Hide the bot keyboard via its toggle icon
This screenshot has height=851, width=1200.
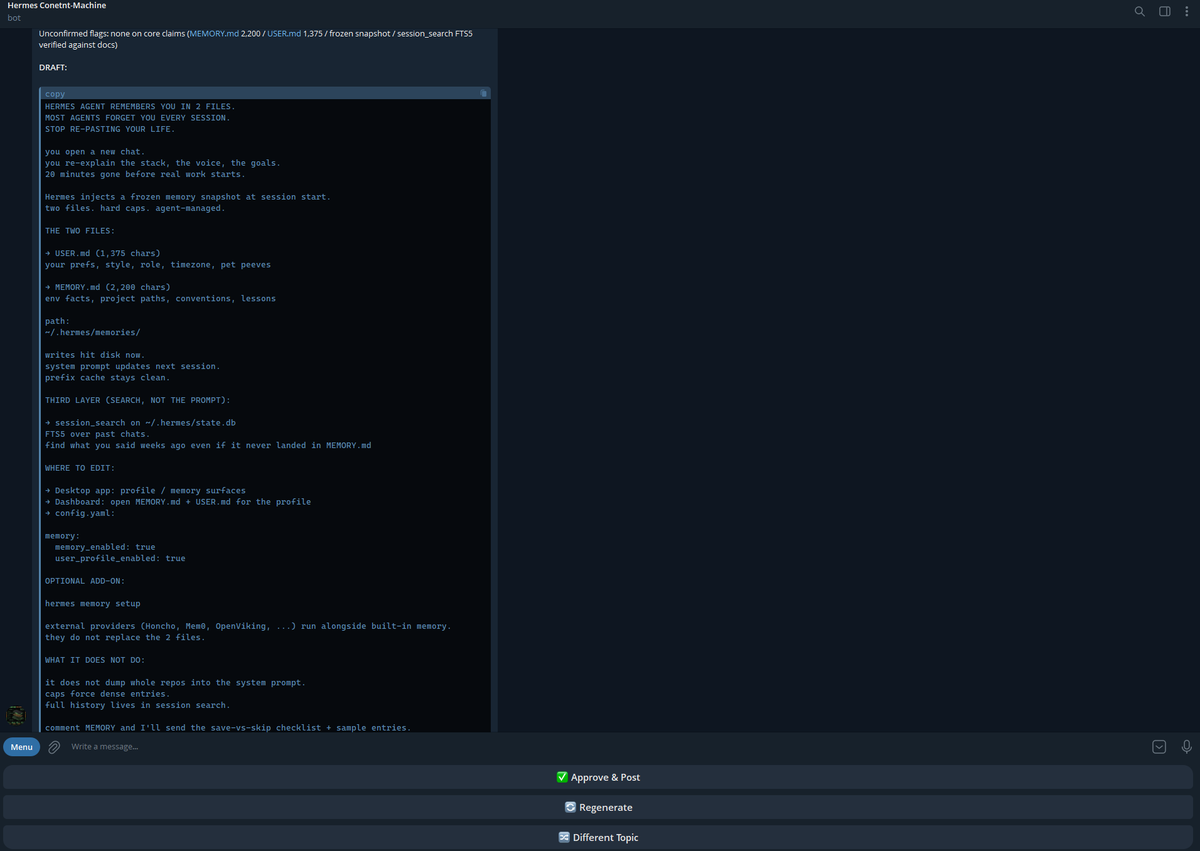pyautogui.click(x=1159, y=747)
